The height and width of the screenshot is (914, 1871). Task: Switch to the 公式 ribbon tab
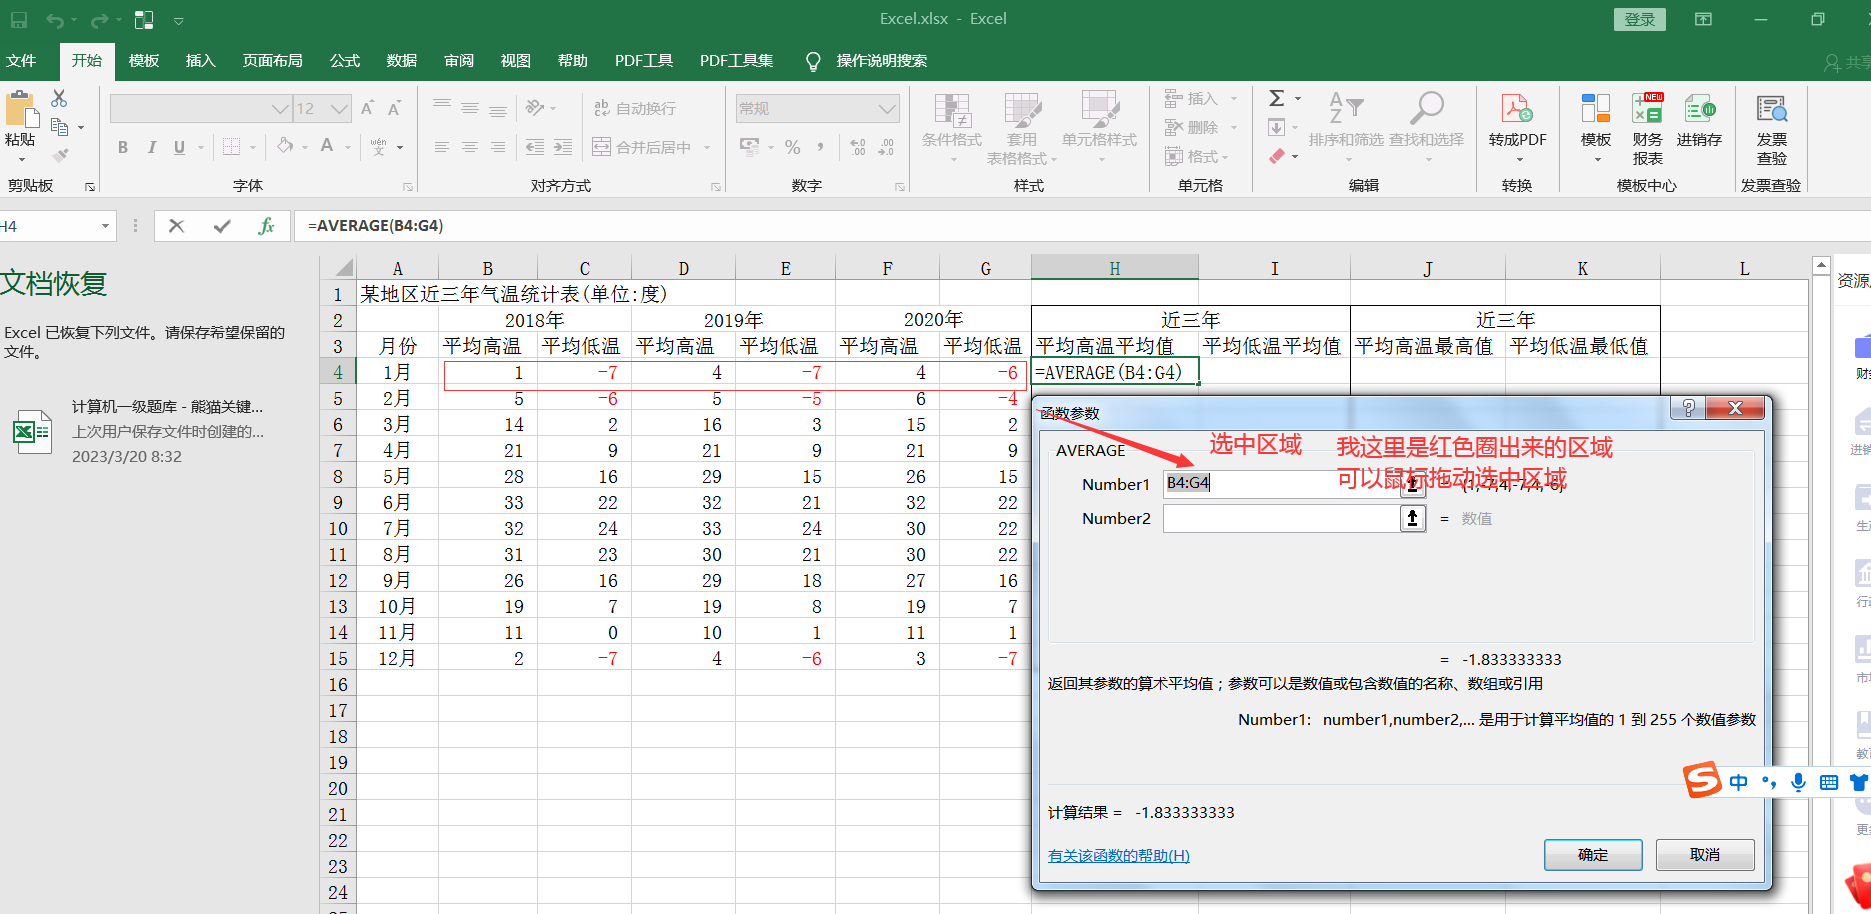click(344, 61)
